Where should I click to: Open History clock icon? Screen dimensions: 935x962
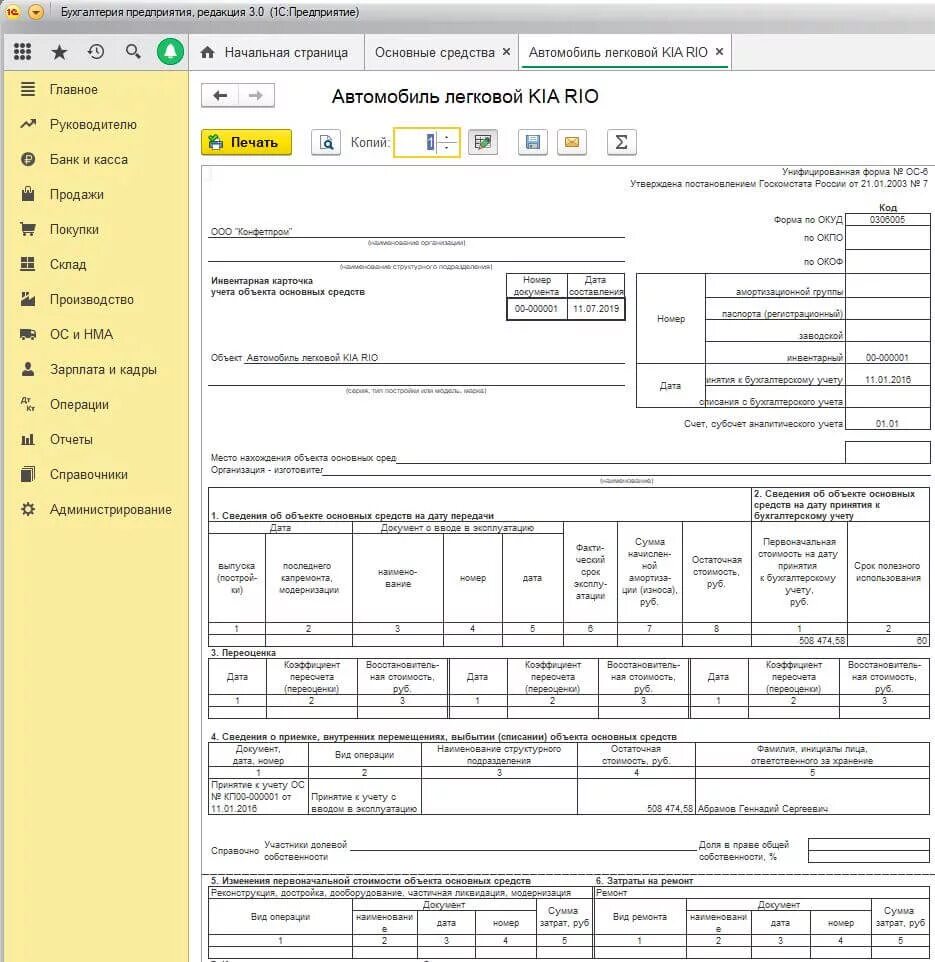[96, 52]
